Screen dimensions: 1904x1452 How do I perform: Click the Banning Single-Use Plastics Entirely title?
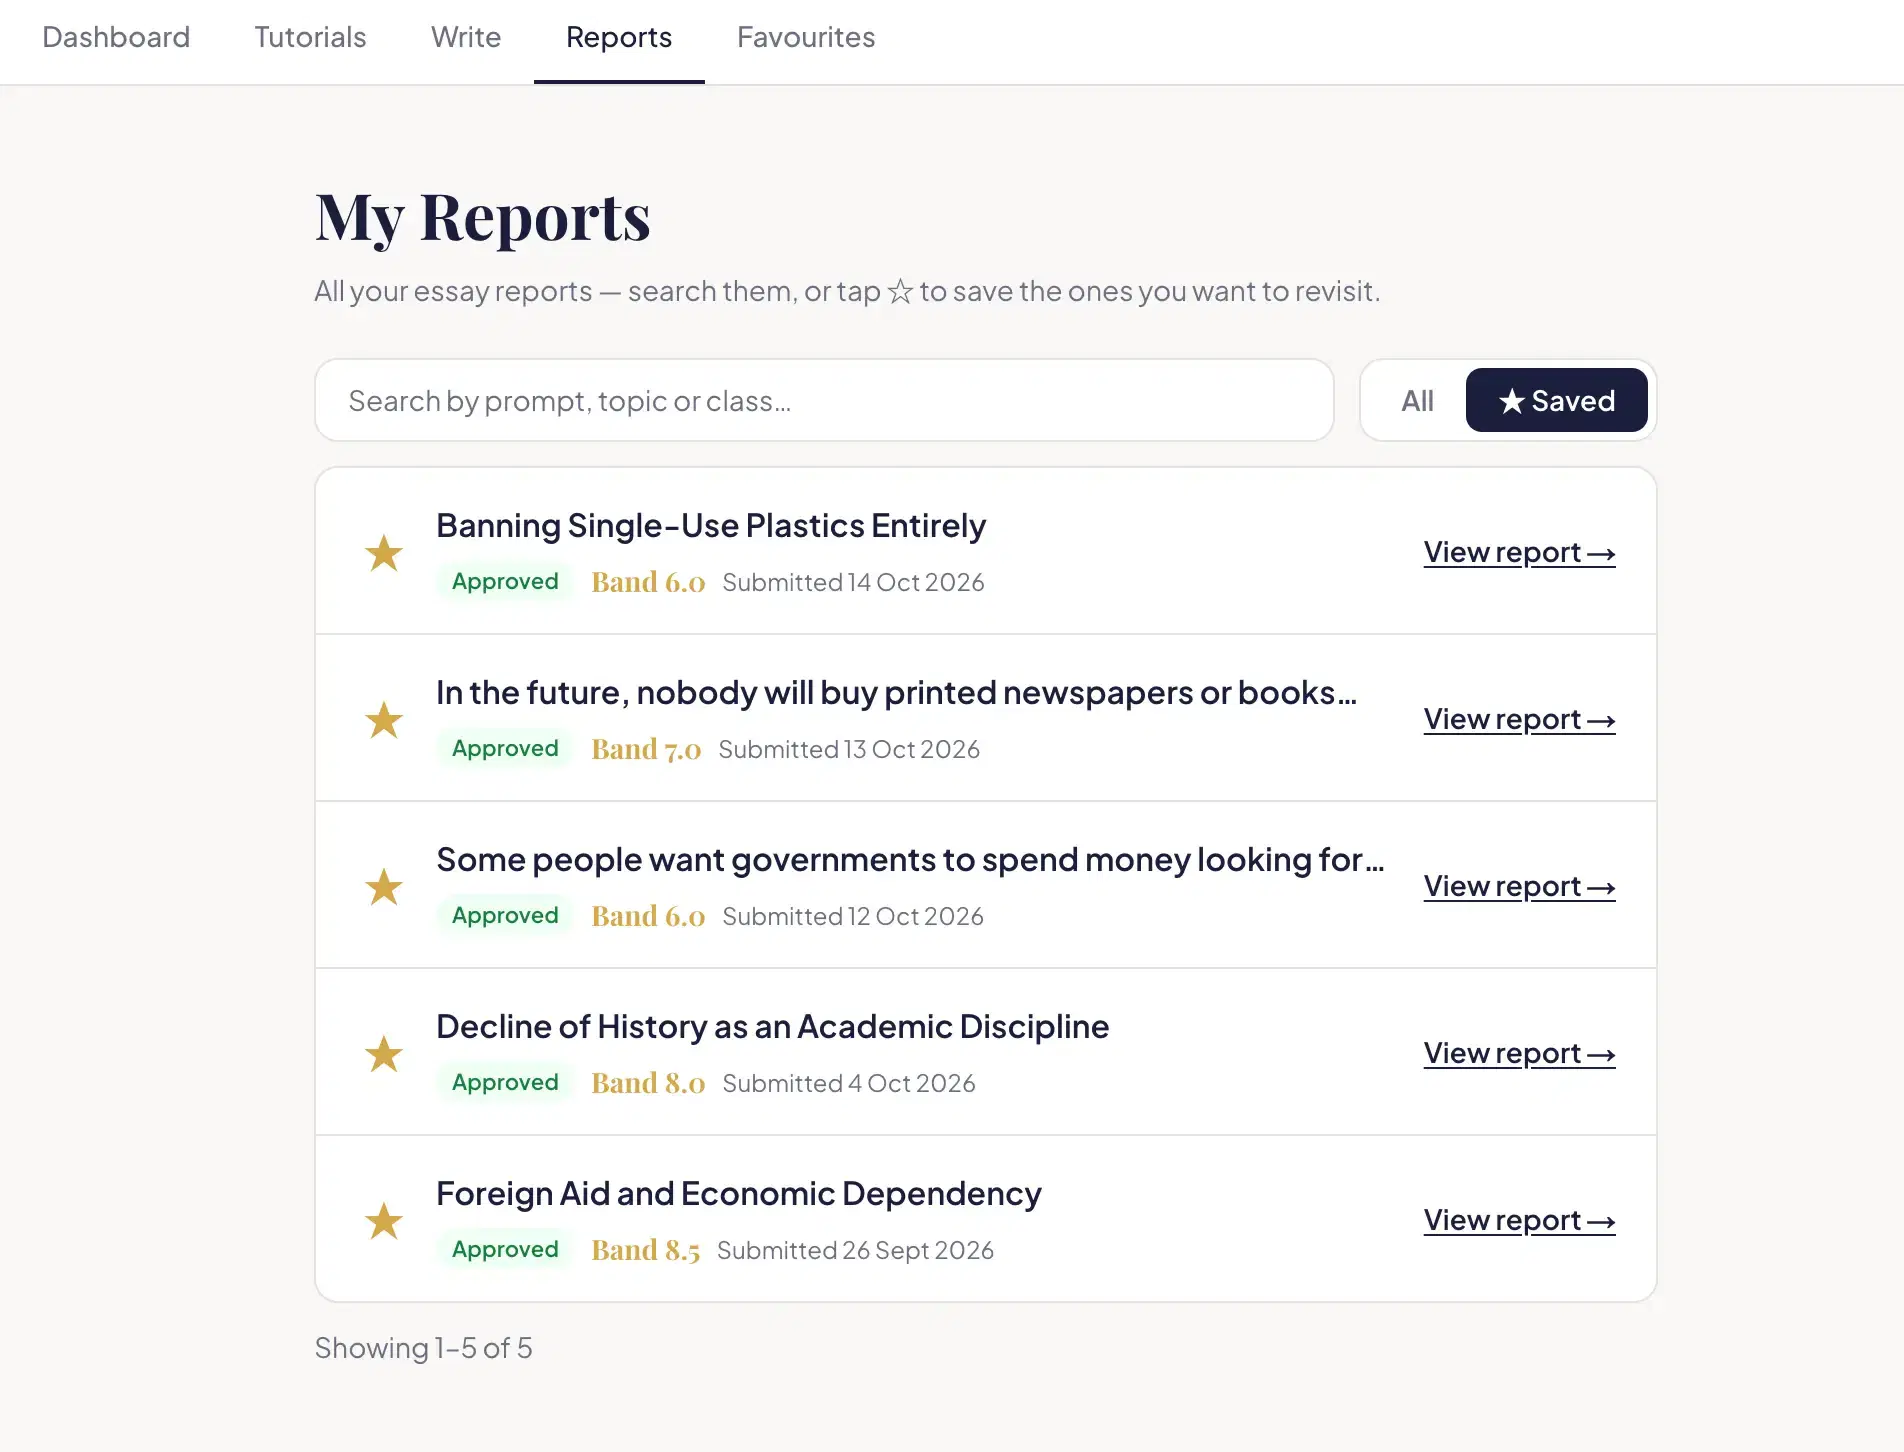coord(711,526)
